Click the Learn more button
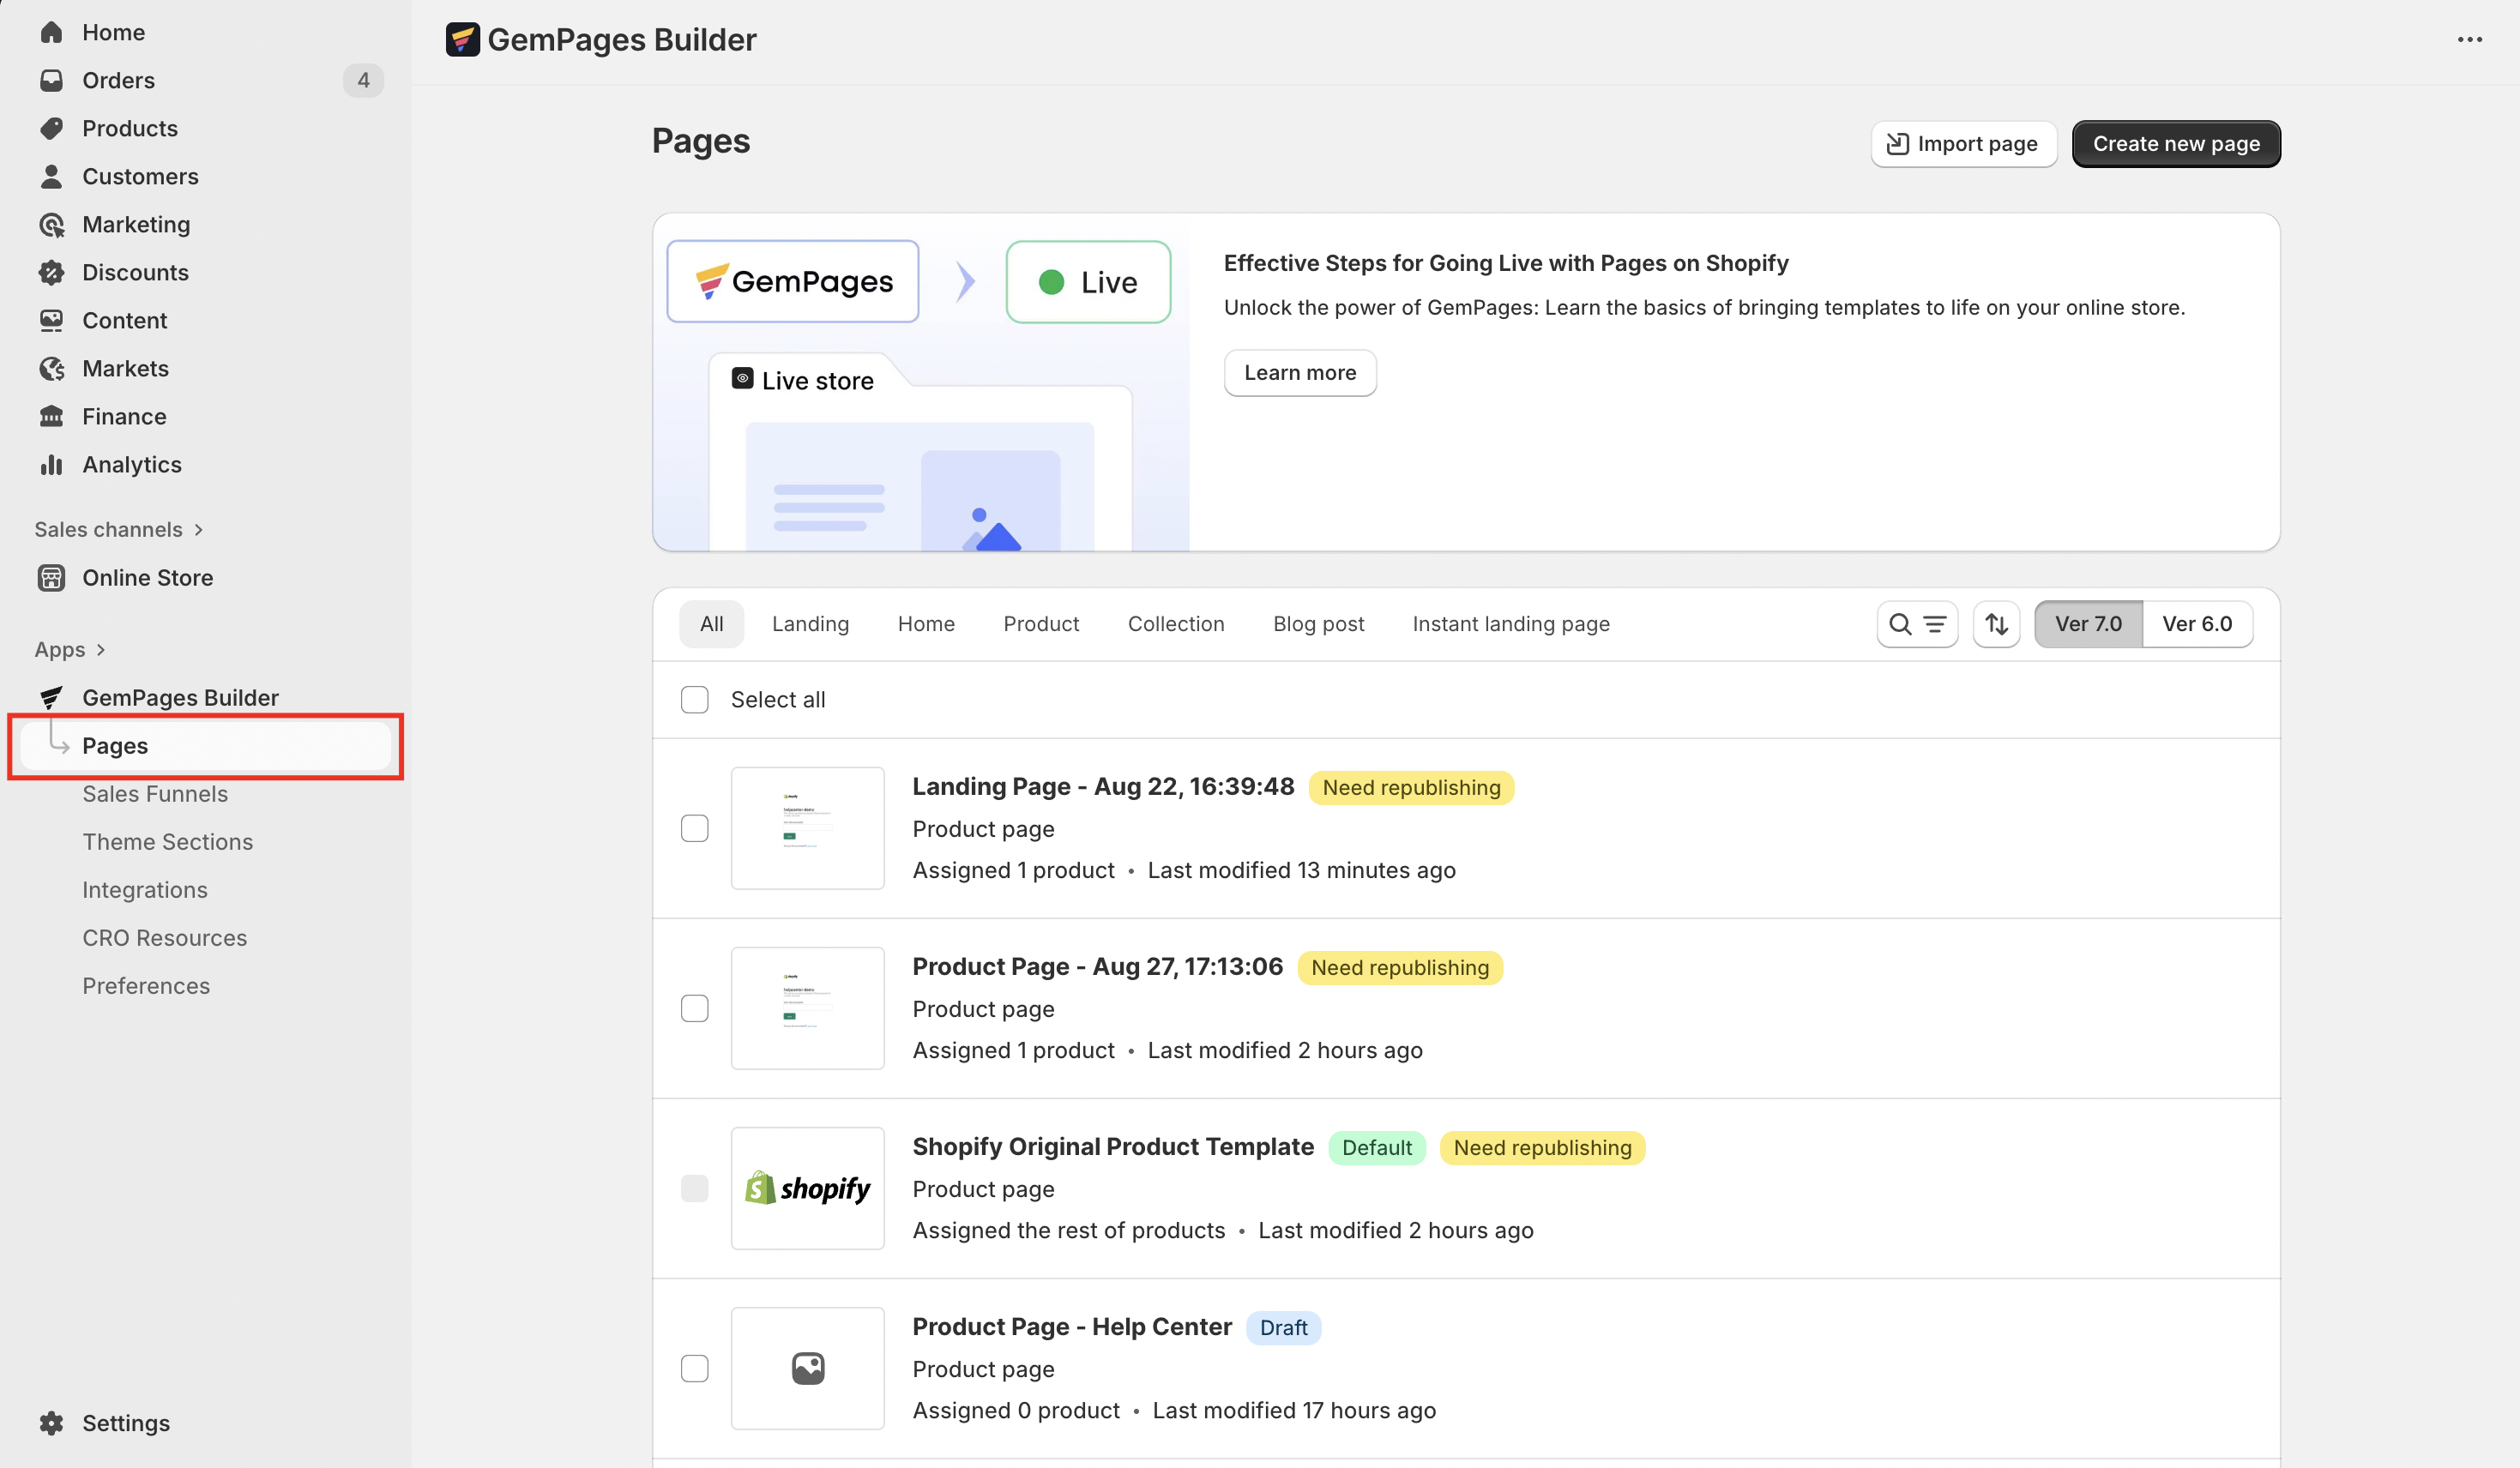Image resolution: width=2520 pixels, height=1468 pixels. tap(1299, 373)
